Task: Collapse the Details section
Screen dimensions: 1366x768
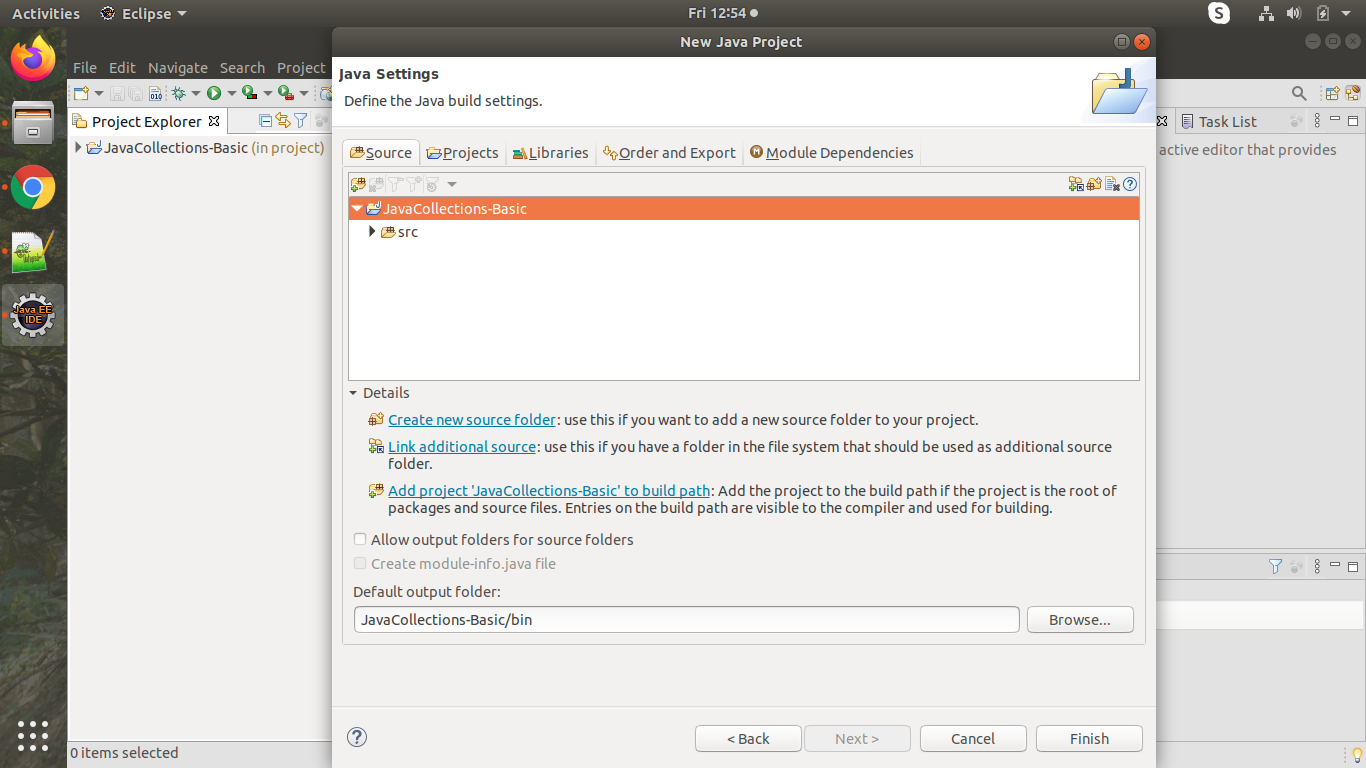Action: 353,393
